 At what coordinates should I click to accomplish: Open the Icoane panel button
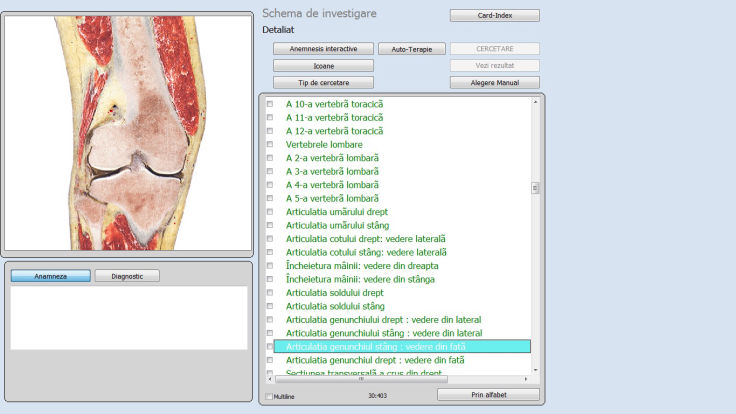coord(322,65)
